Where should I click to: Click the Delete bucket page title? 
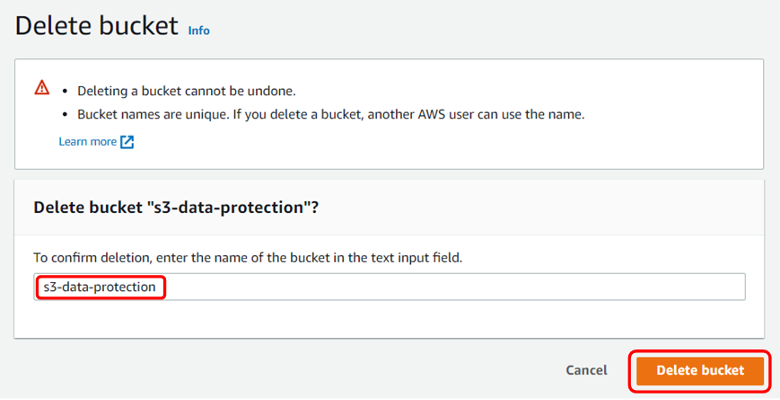pos(96,26)
